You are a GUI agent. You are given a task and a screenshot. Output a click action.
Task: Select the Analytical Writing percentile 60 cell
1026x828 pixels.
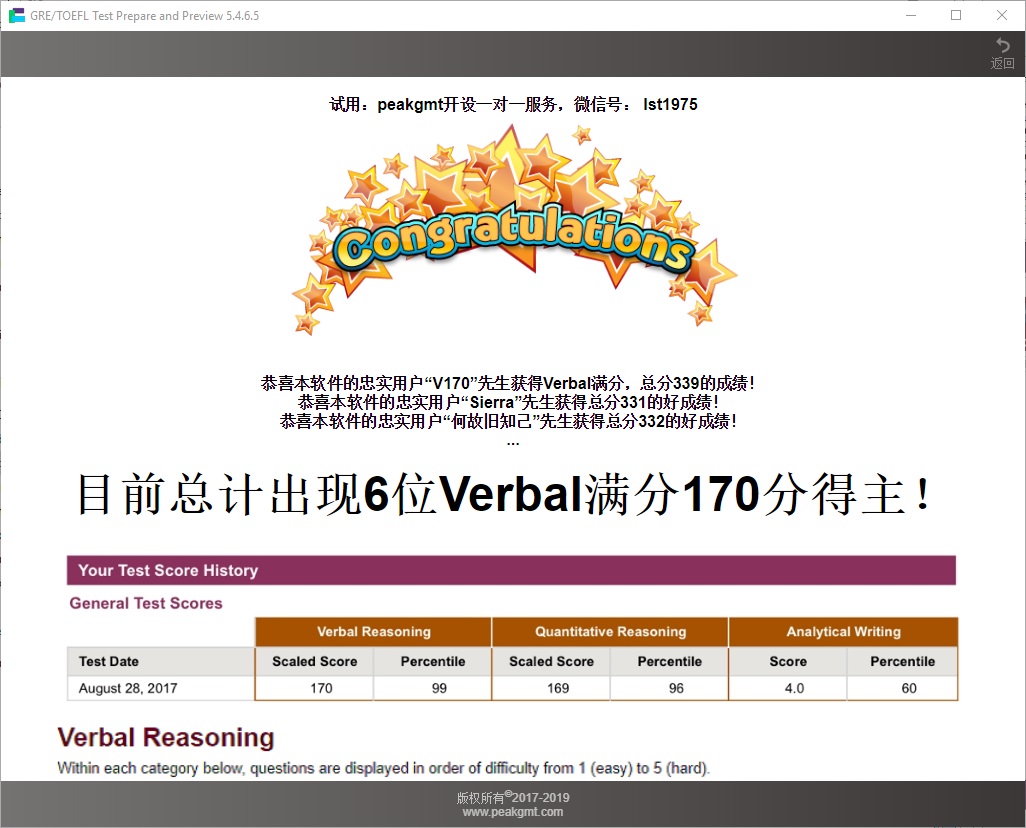coord(902,688)
